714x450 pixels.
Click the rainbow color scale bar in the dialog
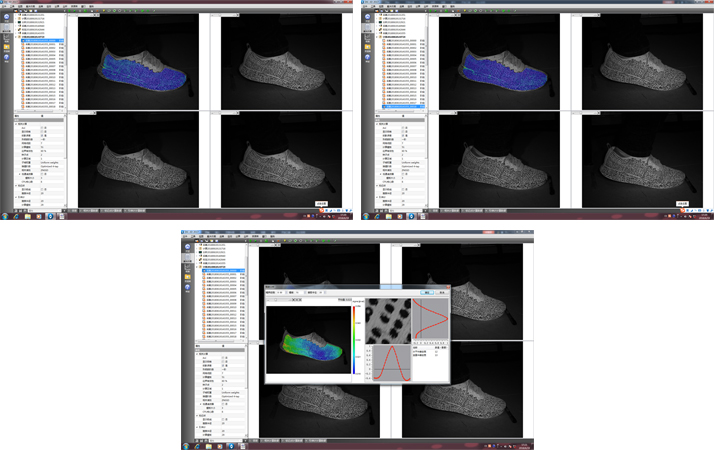point(352,340)
